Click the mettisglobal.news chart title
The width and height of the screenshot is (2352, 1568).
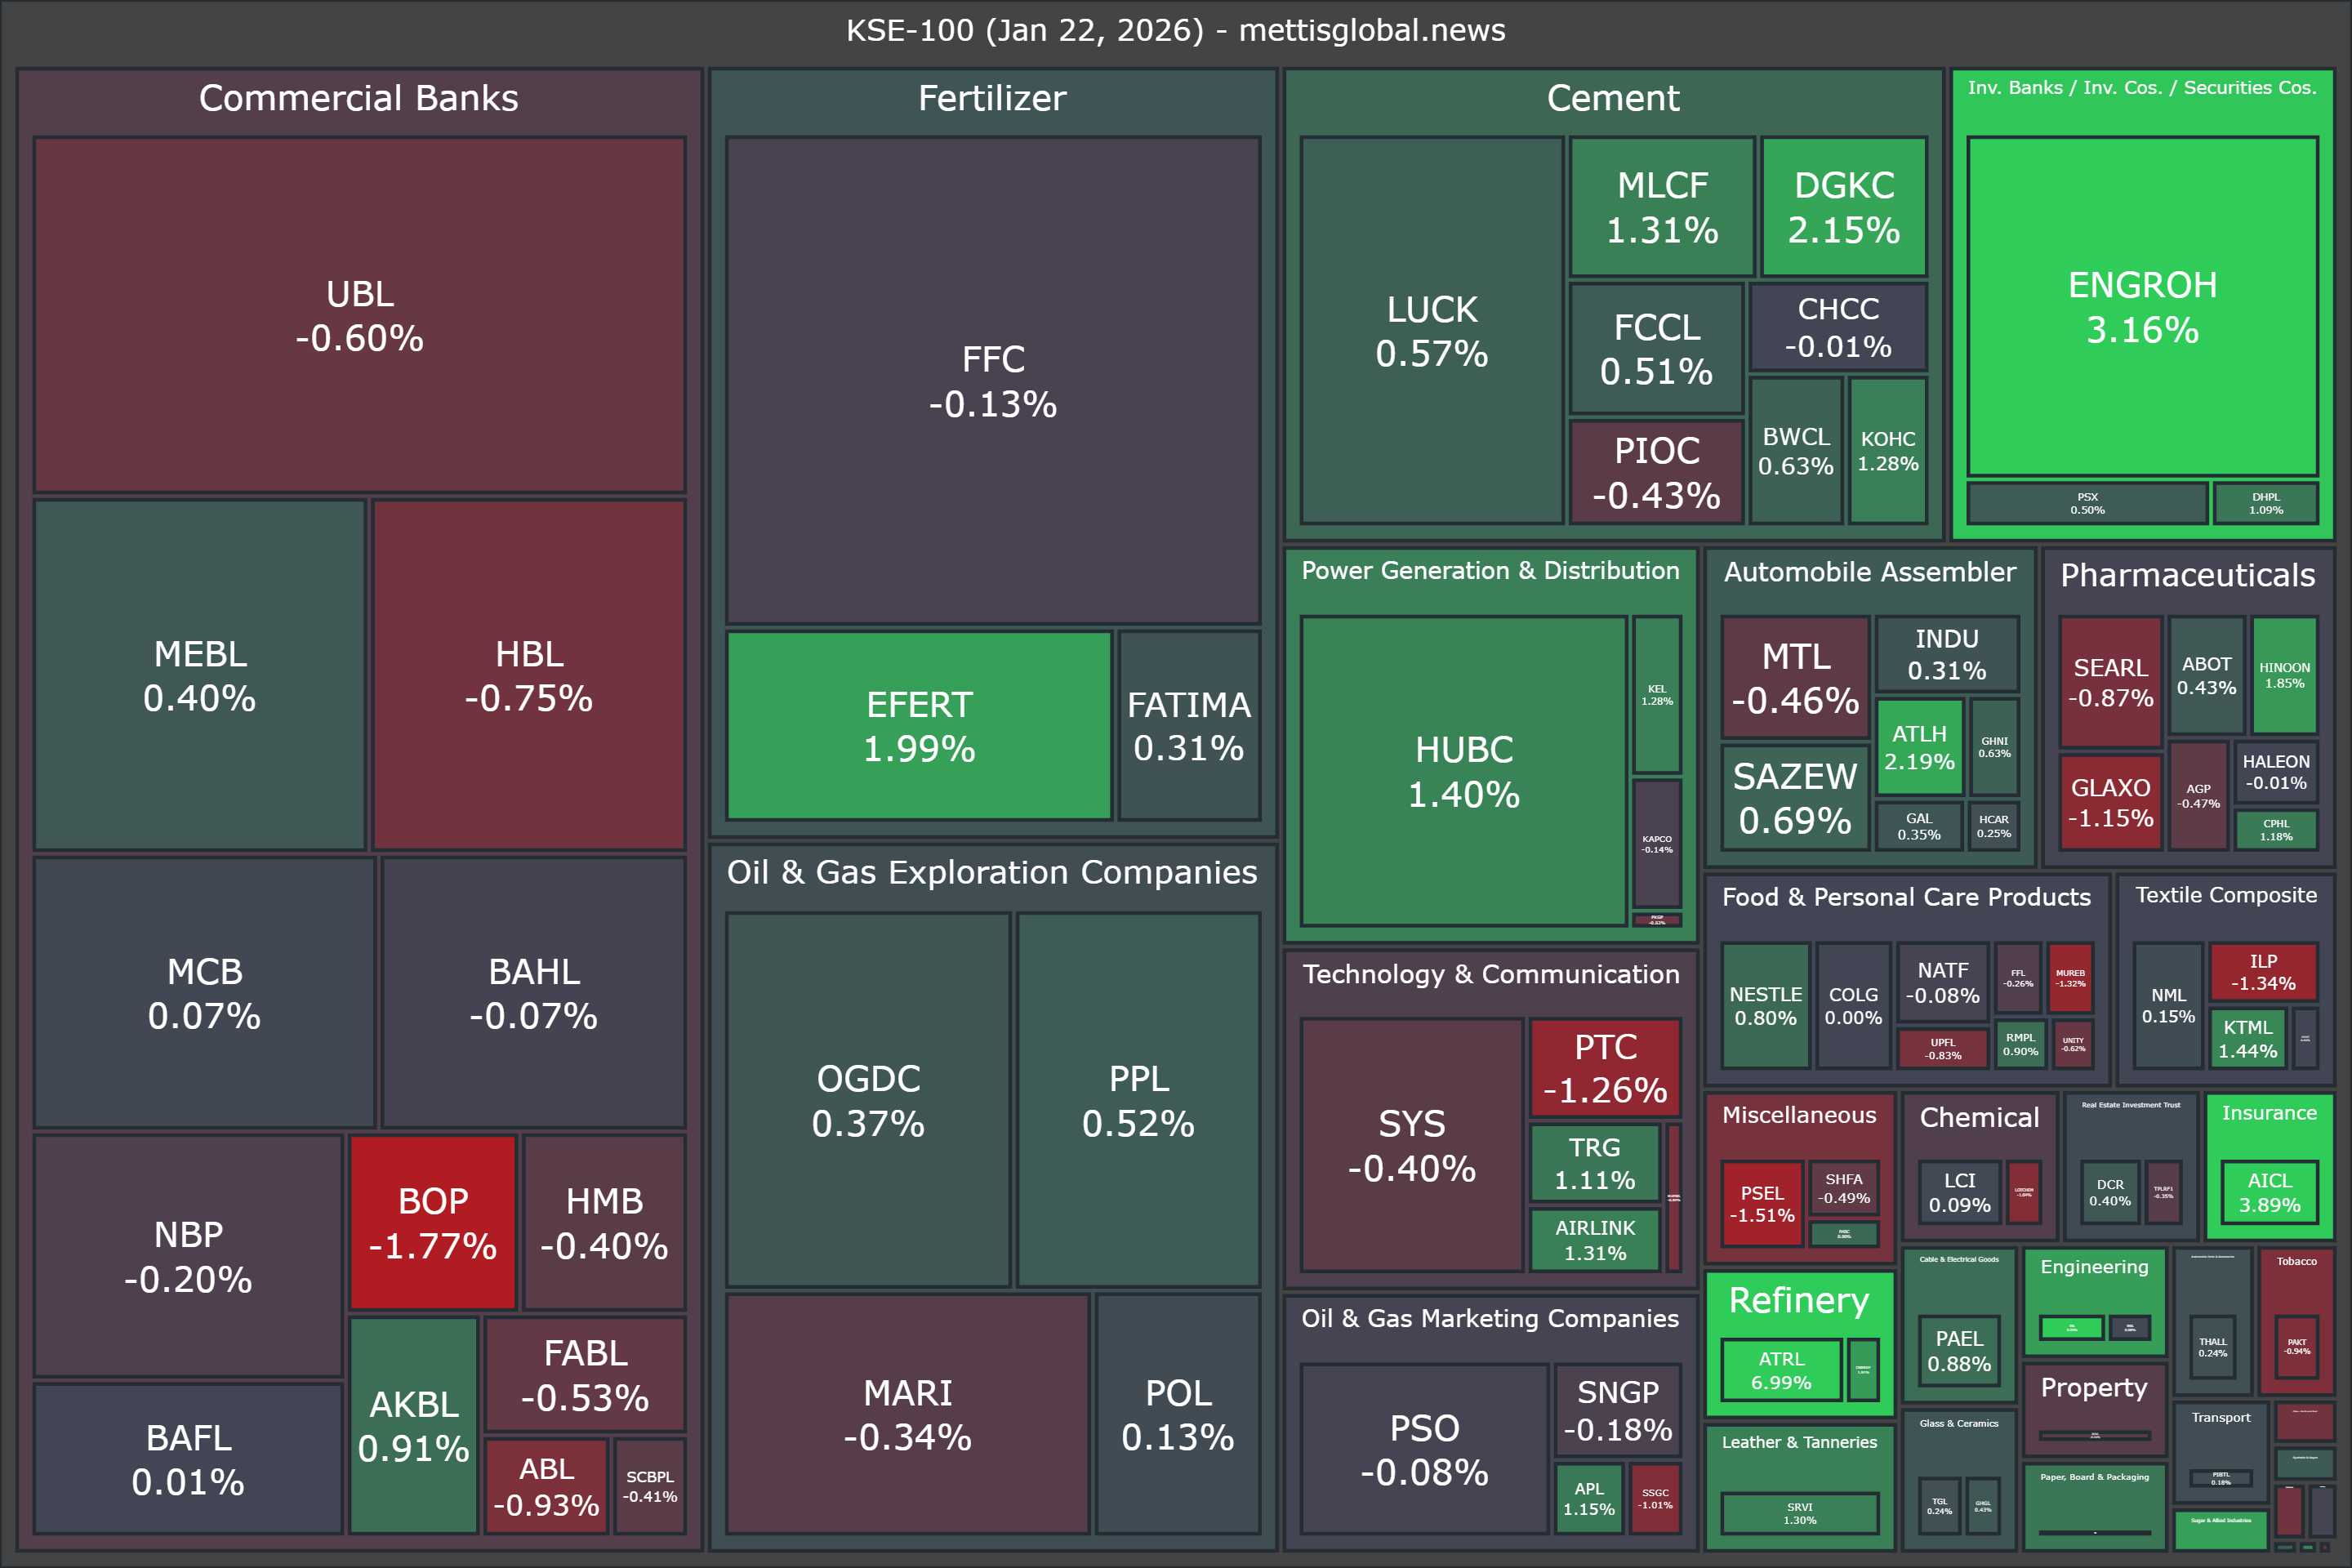[x=1175, y=30]
